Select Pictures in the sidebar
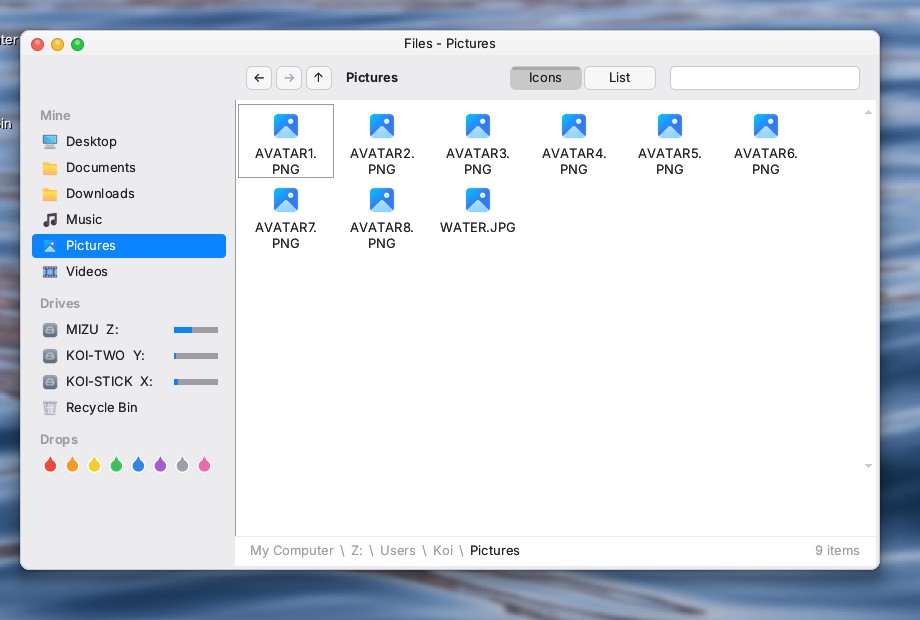 click(129, 246)
